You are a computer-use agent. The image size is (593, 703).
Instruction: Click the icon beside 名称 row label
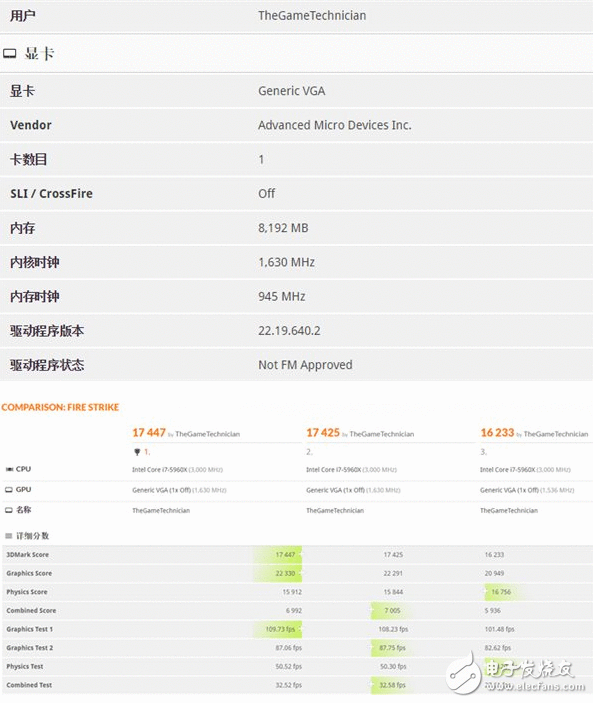coord(9,510)
